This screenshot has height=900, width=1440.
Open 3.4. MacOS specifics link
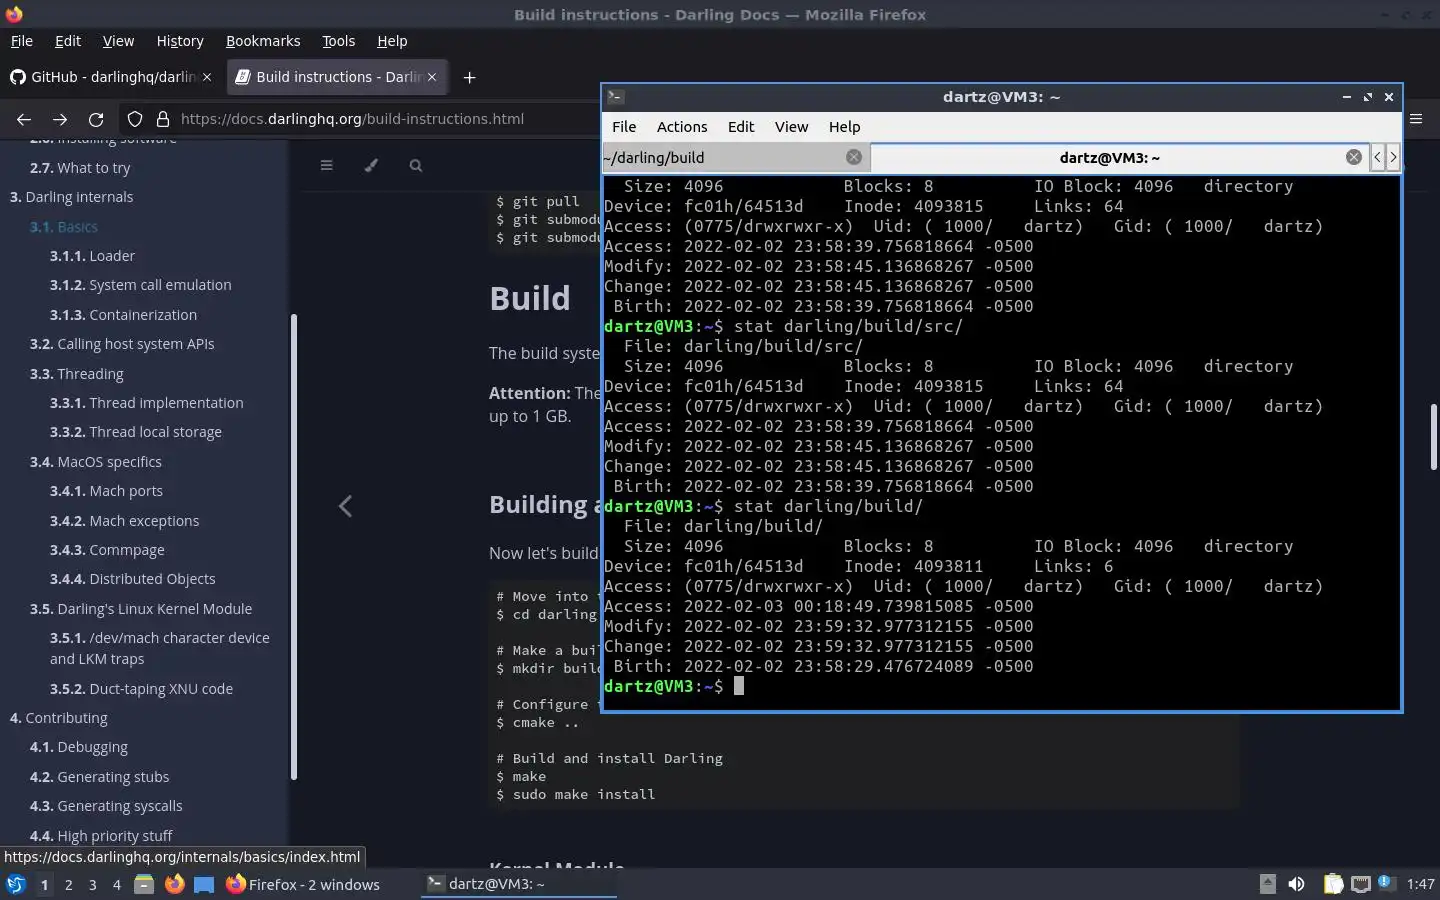tap(95, 462)
